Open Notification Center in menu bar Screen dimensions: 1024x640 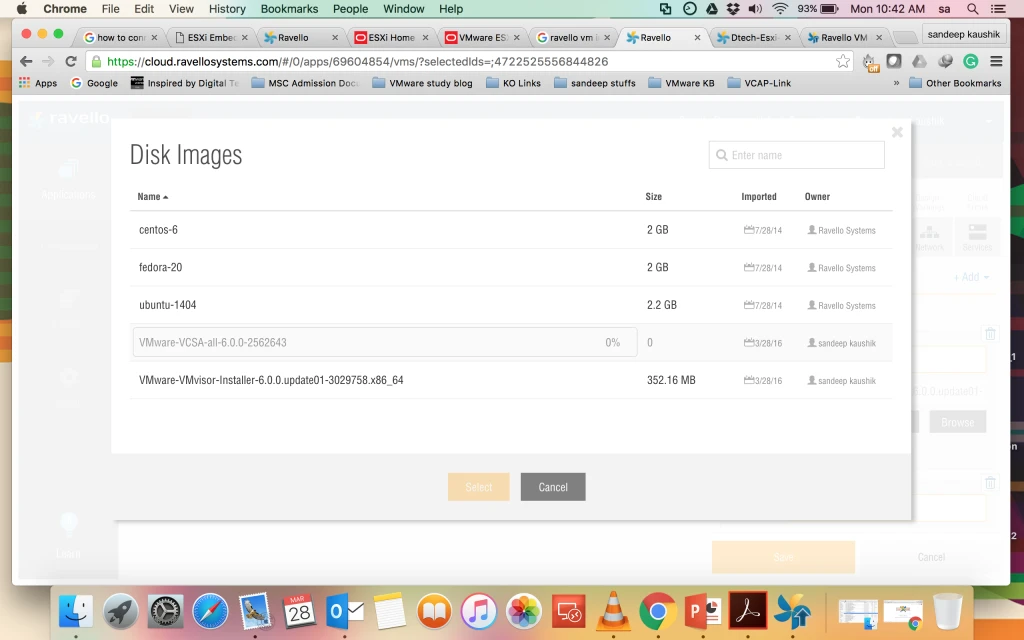click(x=998, y=8)
